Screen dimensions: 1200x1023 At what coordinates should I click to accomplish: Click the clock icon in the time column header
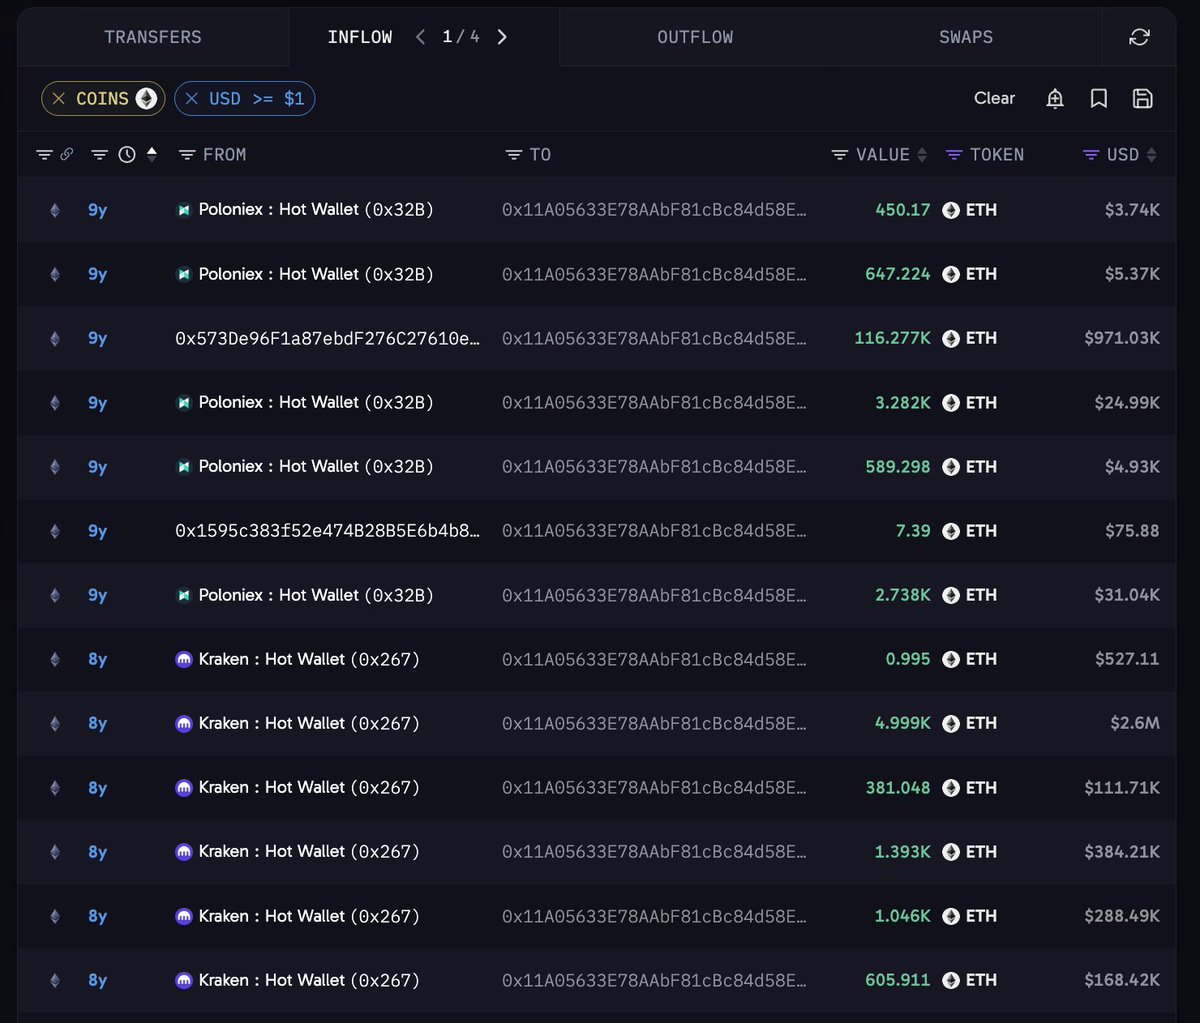pyautogui.click(x=127, y=155)
